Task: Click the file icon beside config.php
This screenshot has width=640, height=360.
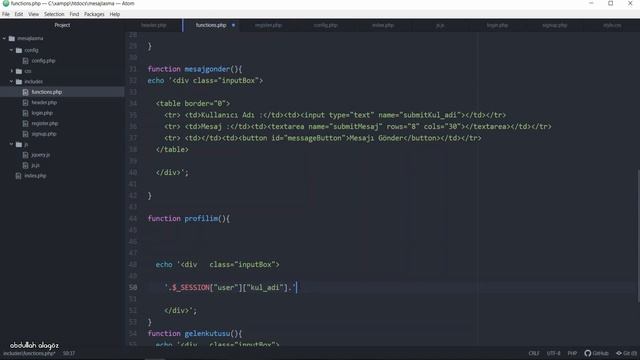Action: [25, 61]
